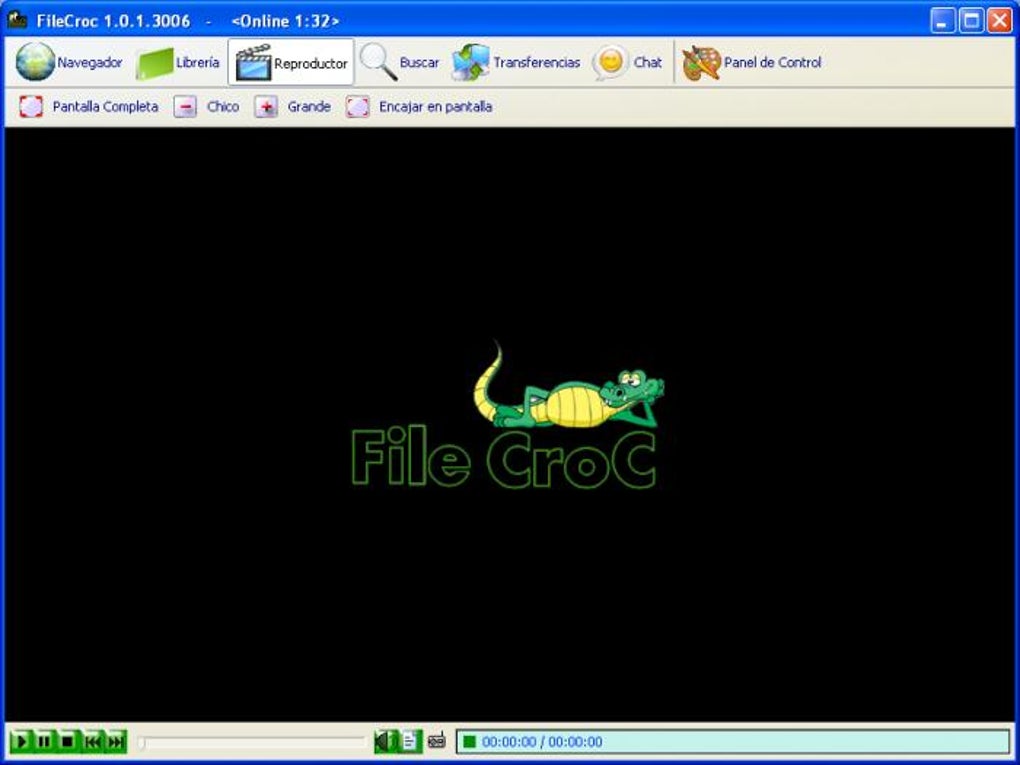Viewport: 1020px width, 765px height.
Task: Switch to the Reproductor tab
Action: 293,61
